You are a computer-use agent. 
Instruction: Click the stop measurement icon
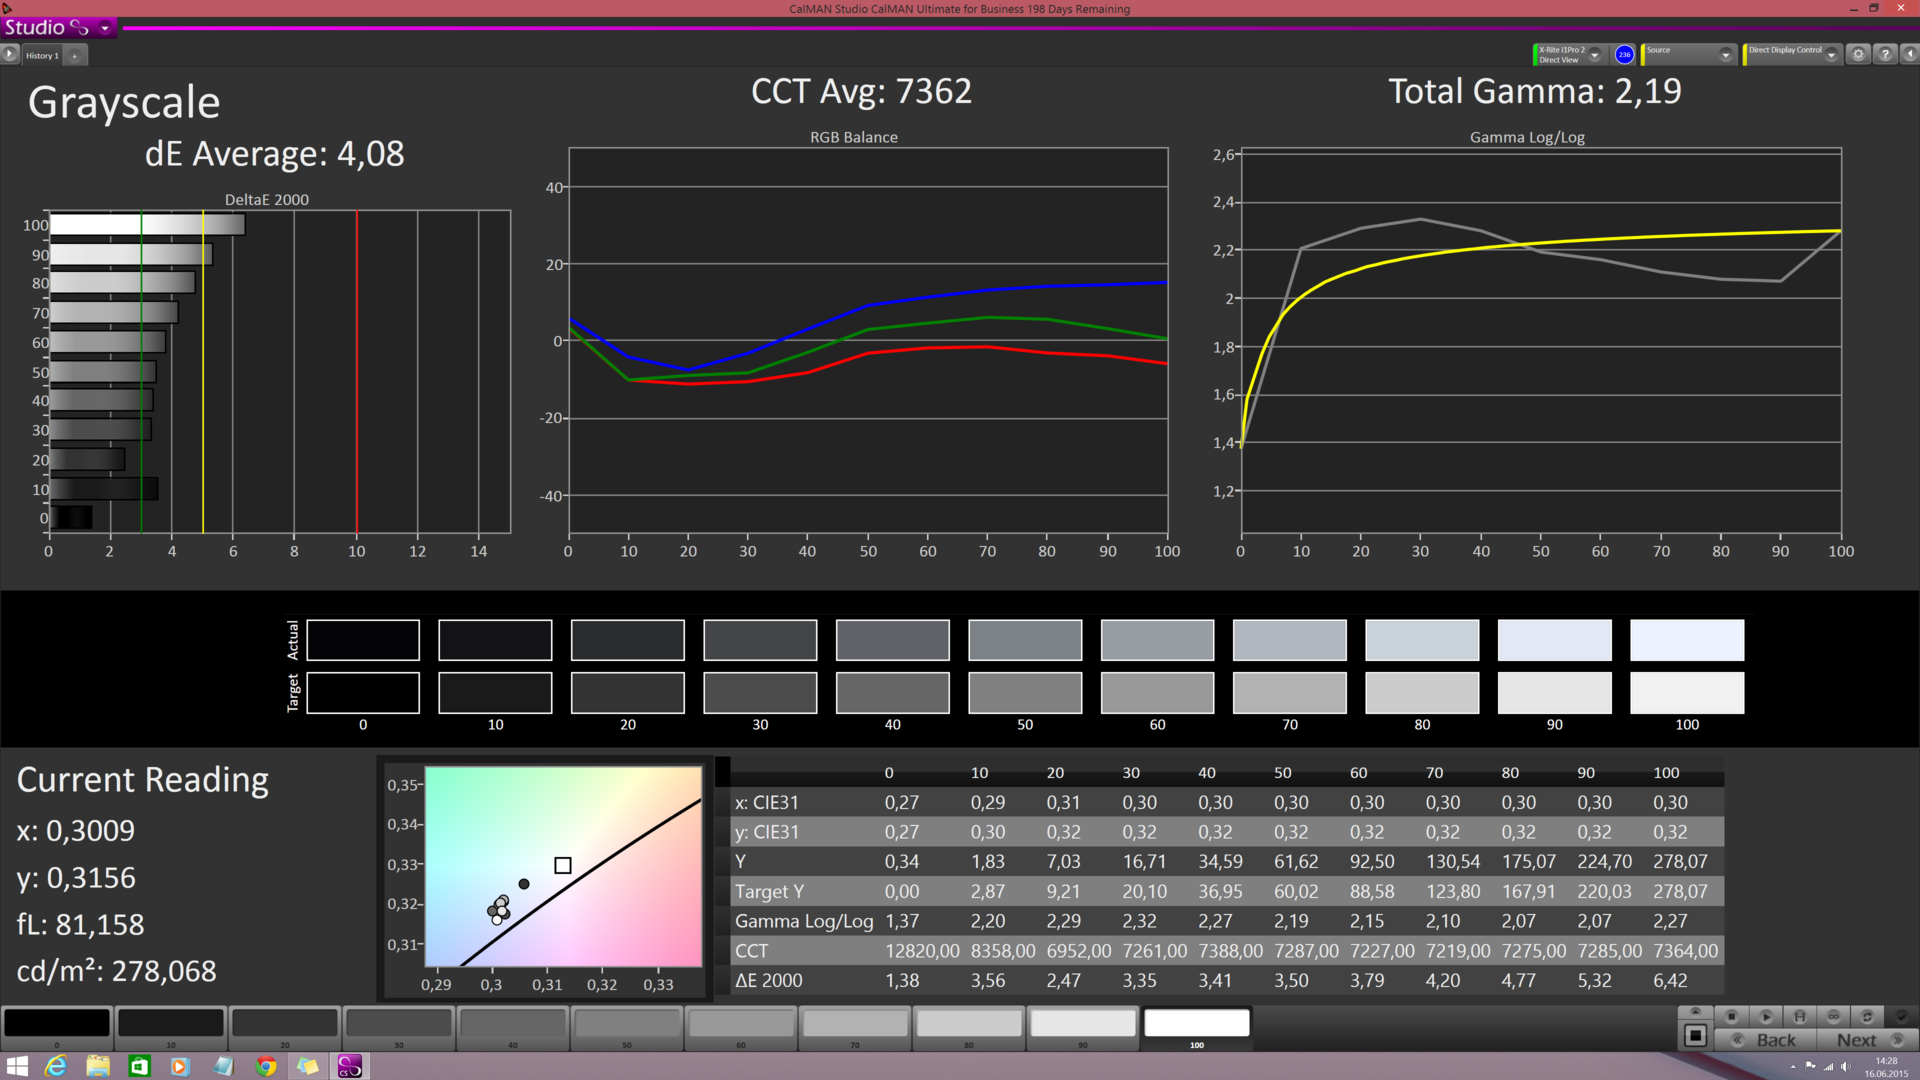(1732, 1017)
